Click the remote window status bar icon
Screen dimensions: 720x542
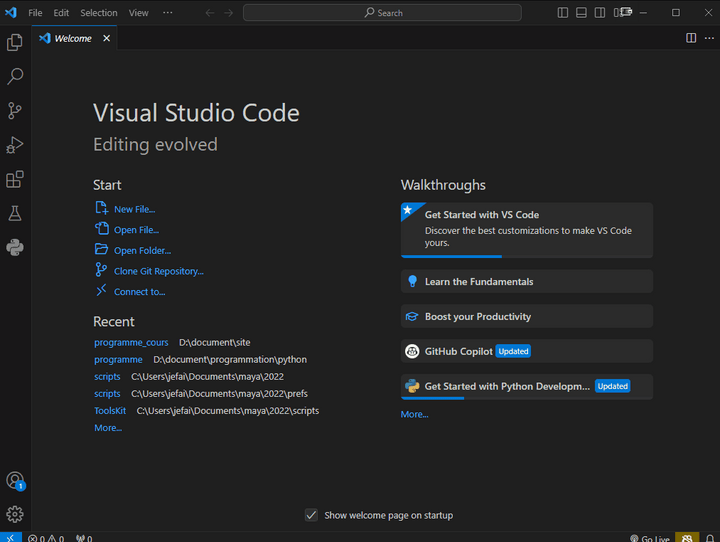[x=11, y=537]
